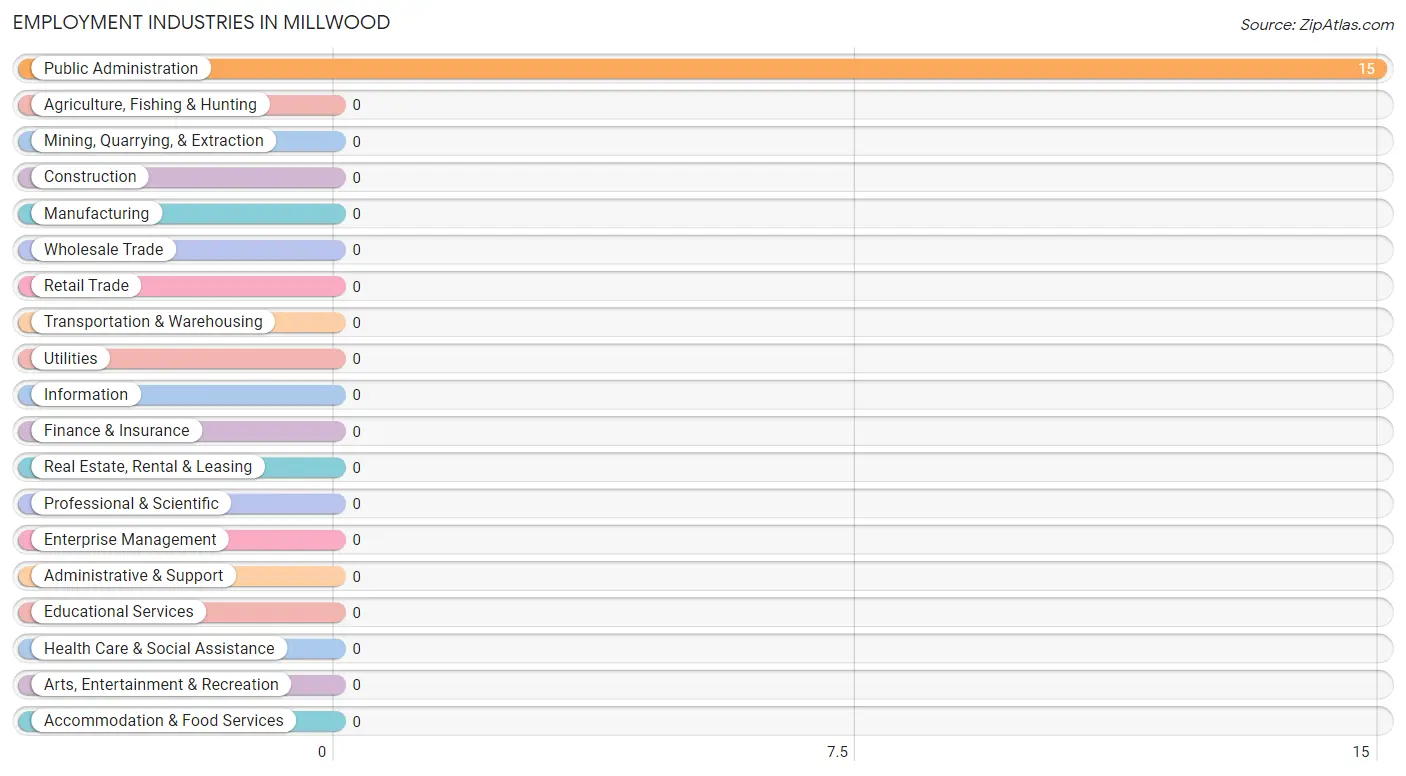Screen dimensions: 1406x776
Task: Click the Finance & Insurance label
Action: (x=116, y=430)
